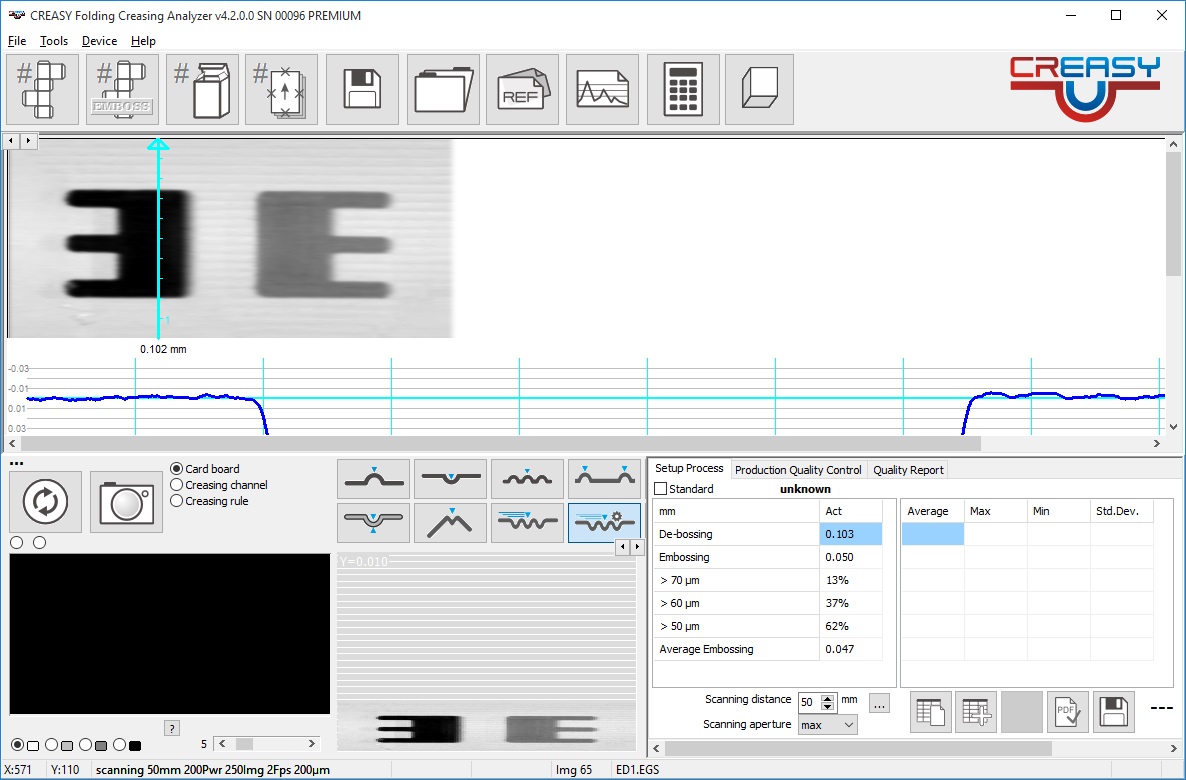Expand the Scanning aperture max dropdown

[849, 725]
